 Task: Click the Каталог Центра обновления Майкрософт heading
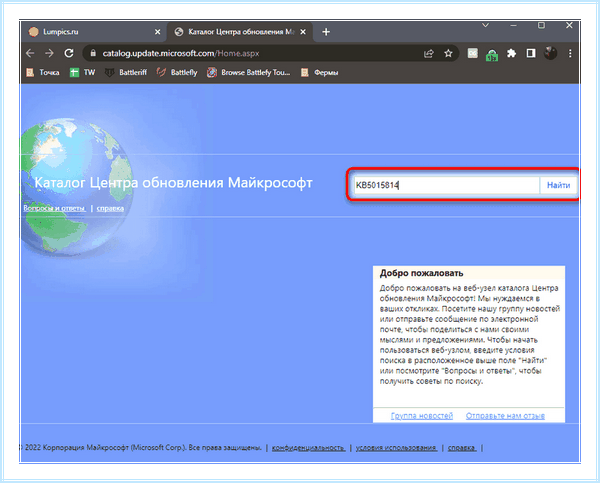(x=173, y=183)
